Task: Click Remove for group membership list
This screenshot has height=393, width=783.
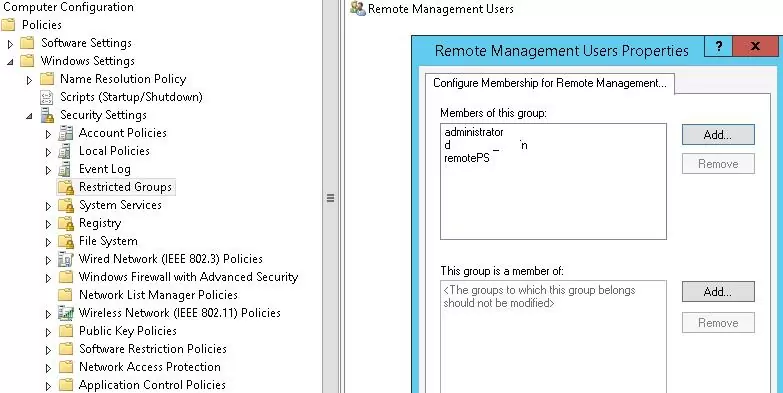Action: pos(718,323)
